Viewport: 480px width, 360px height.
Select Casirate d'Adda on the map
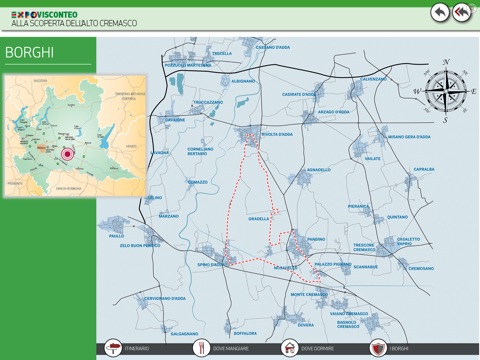coord(299,95)
